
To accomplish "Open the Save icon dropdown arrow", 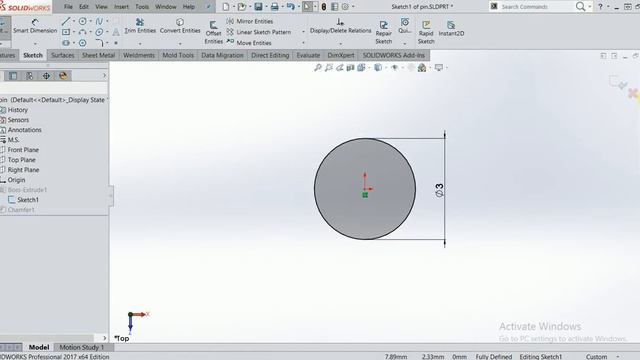I will [x=266, y=7].
